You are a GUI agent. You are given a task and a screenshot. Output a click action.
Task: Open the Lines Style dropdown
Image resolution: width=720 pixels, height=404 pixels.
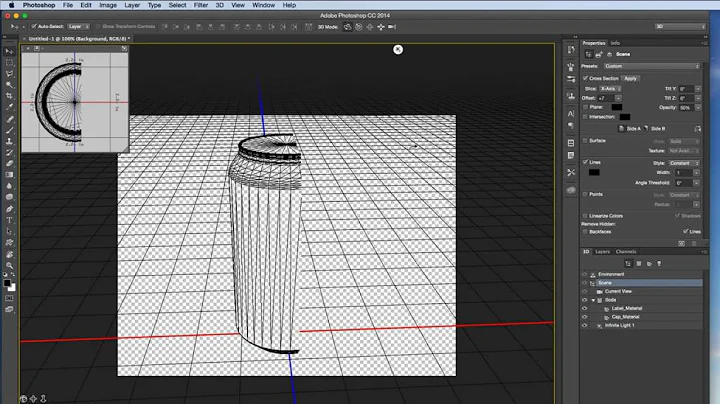[684, 163]
